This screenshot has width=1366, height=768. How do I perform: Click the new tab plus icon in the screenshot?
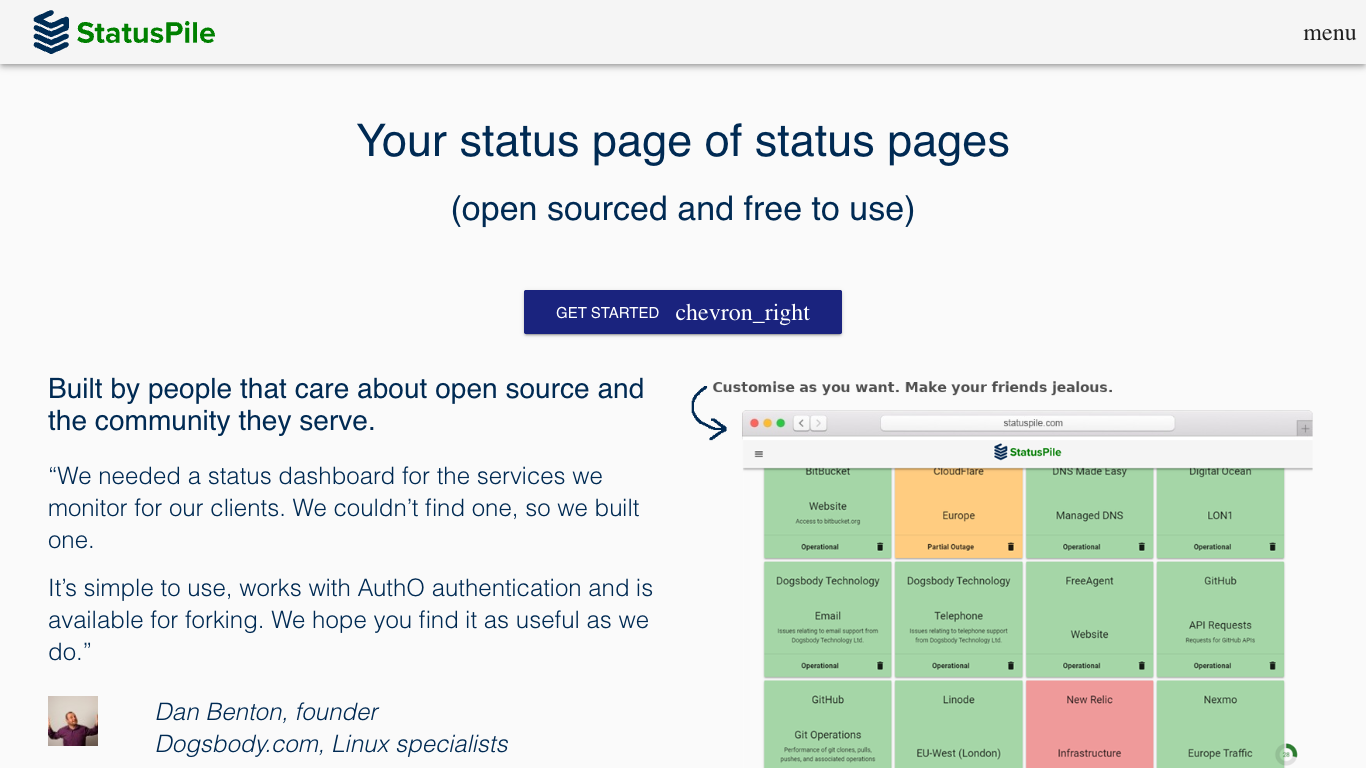(x=1304, y=428)
